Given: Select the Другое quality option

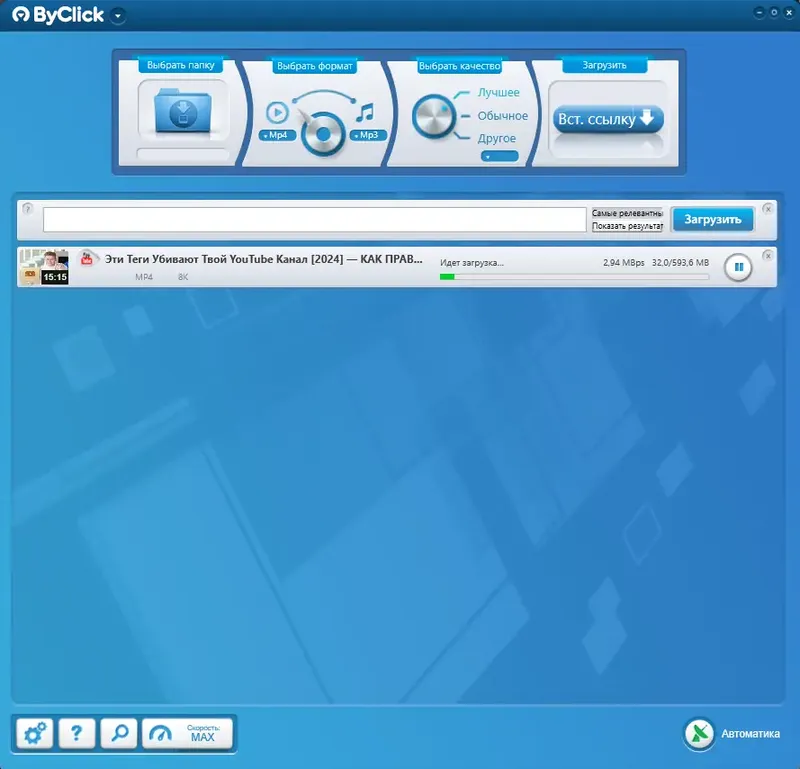Looking at the screenshot, I should tap(499, 138).
